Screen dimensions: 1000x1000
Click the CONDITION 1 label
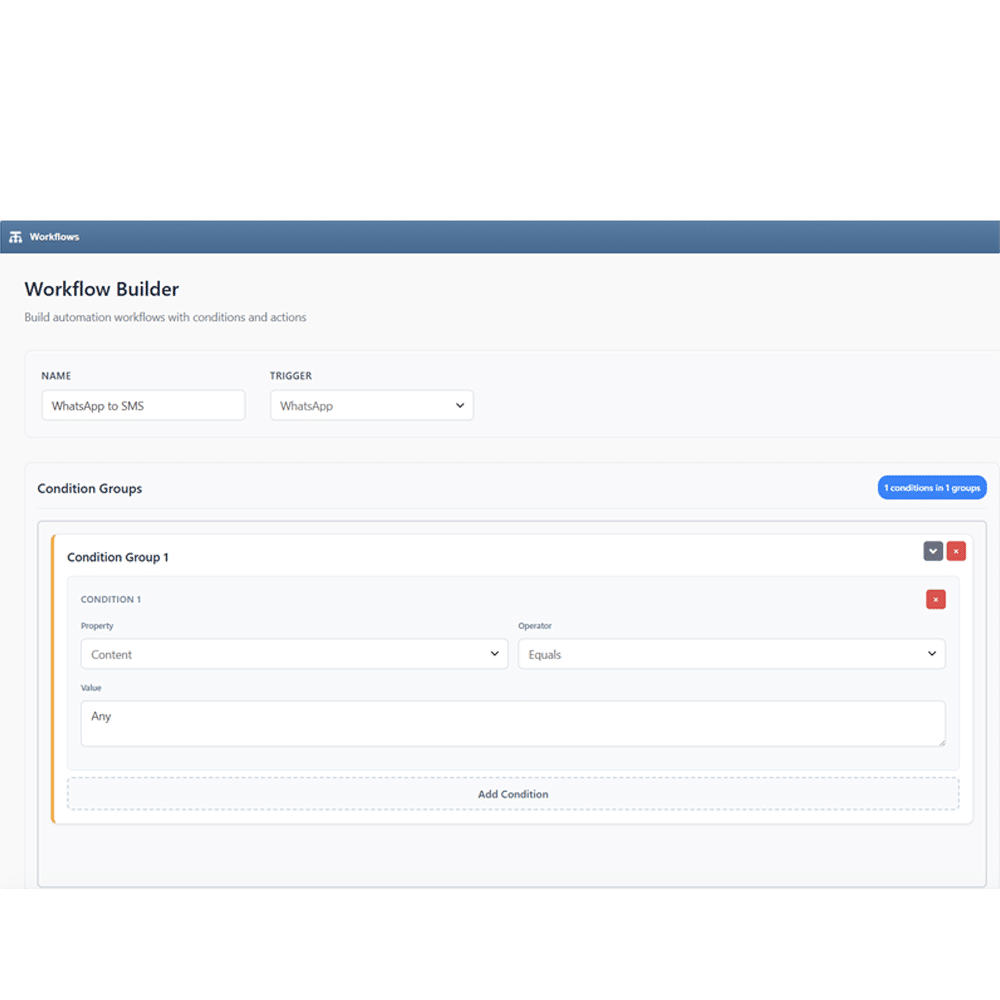(x=111, y=600)
